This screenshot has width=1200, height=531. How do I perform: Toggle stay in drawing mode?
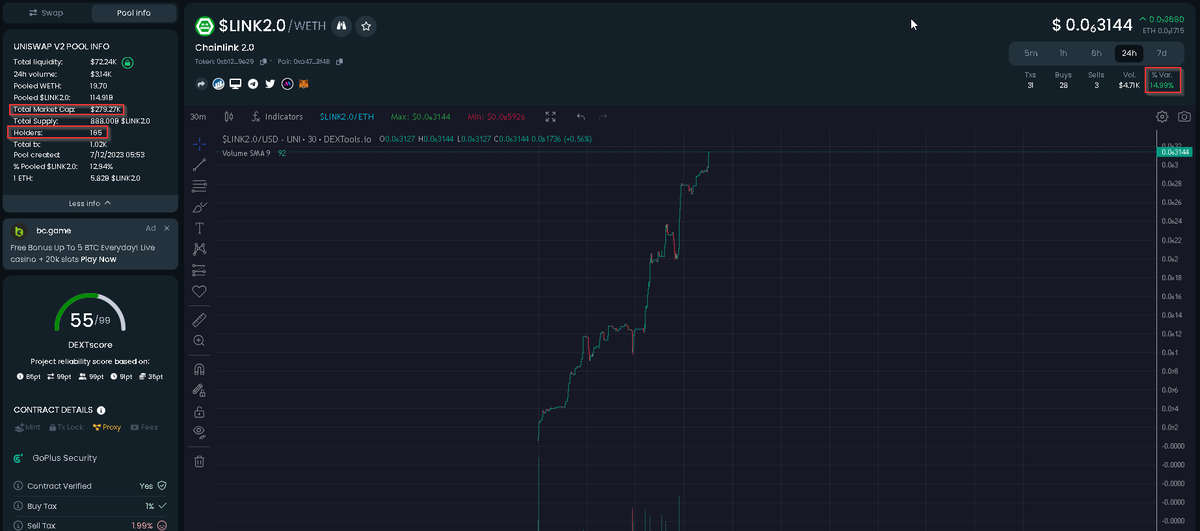[x=199, y=390]
